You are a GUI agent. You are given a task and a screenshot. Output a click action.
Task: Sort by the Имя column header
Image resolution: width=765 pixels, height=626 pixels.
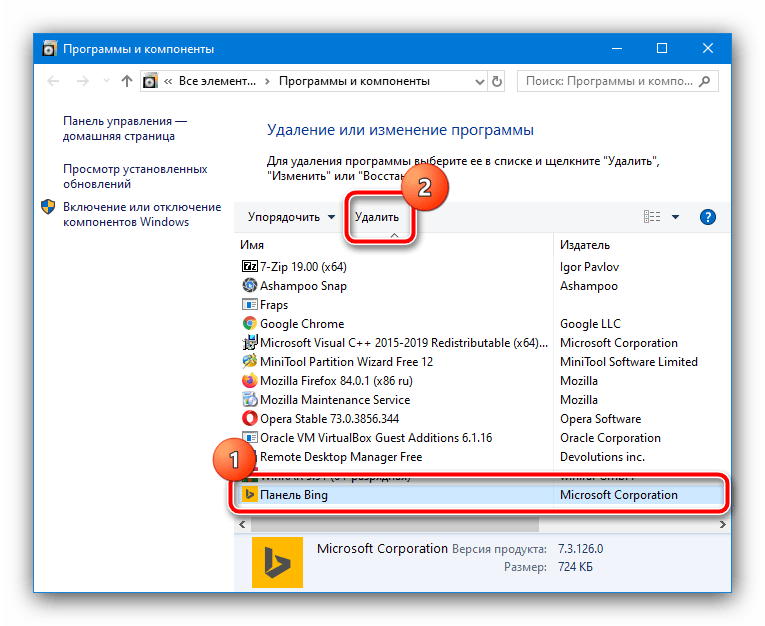[394, 245]
